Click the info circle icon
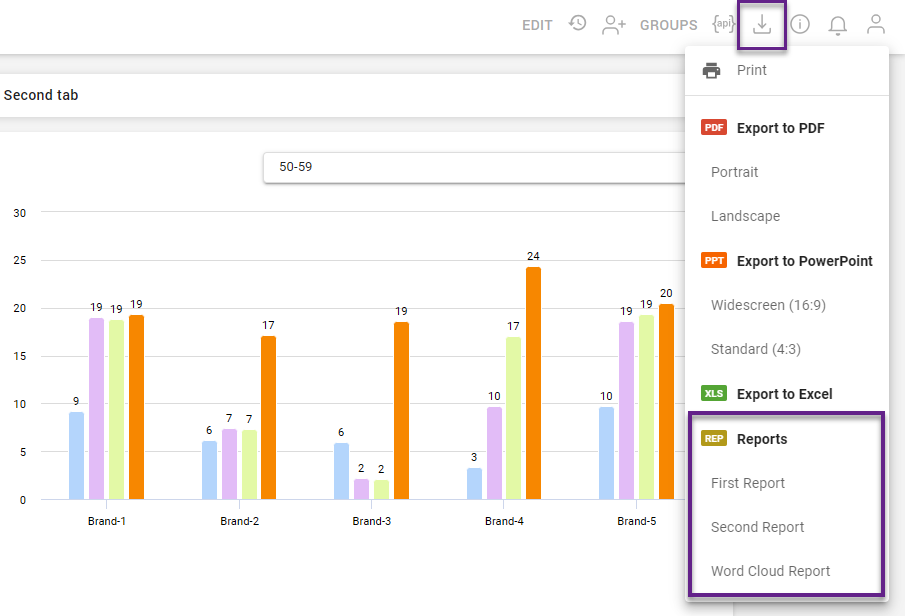905x616 pixels. coord(800,25)
